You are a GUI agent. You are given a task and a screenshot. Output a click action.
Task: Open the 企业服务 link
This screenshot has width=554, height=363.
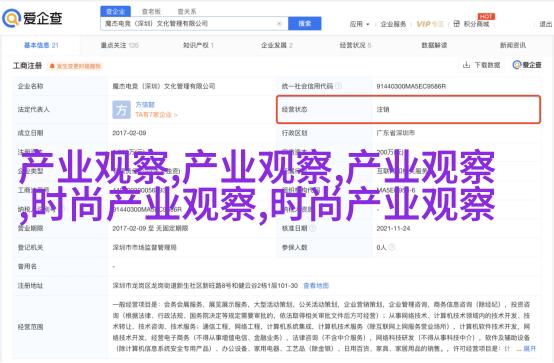tap(393, 24)
